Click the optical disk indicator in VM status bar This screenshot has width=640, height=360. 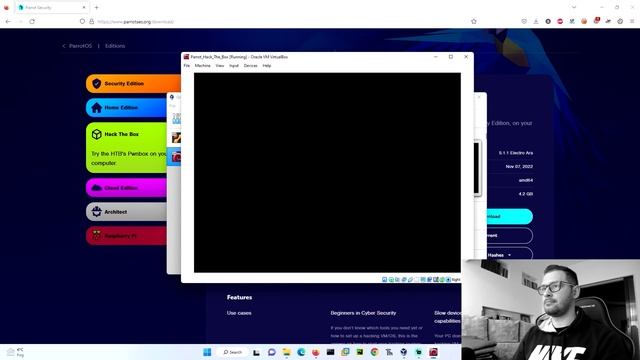click(x=391, y=280)
